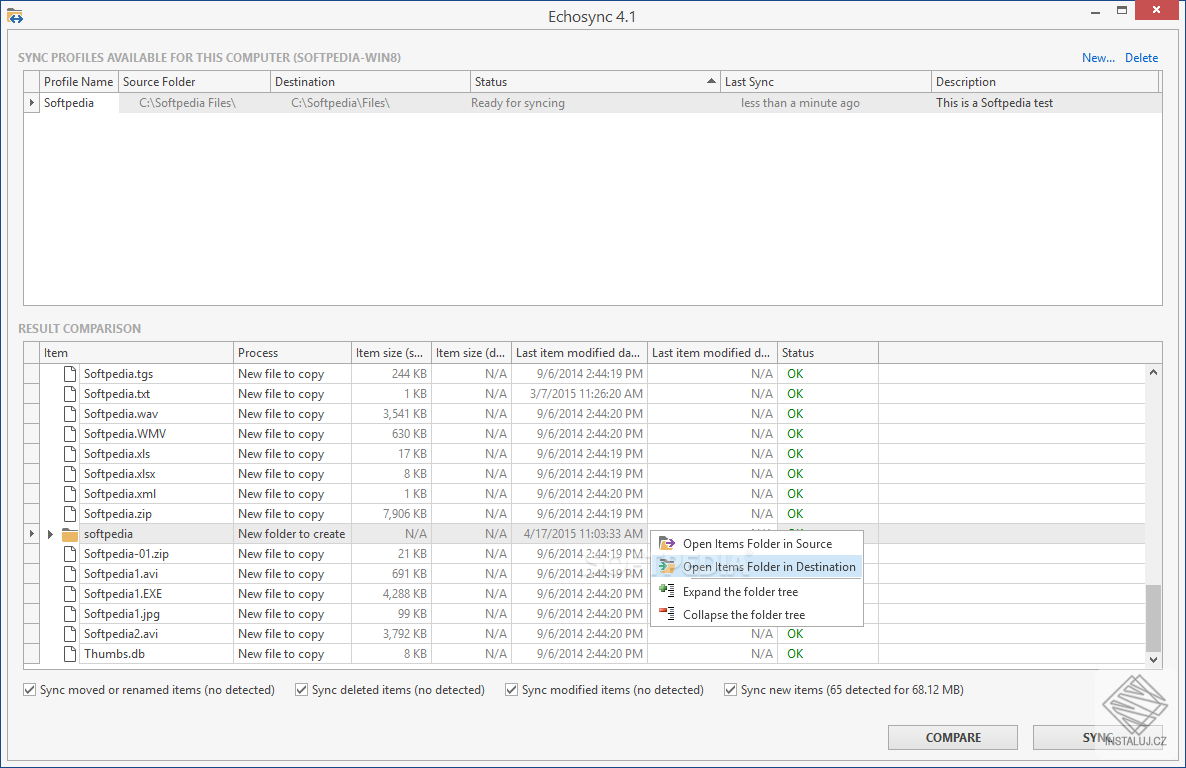
Task: Click the Softpedia.wav file icon
Action: [x=70, y=414]
